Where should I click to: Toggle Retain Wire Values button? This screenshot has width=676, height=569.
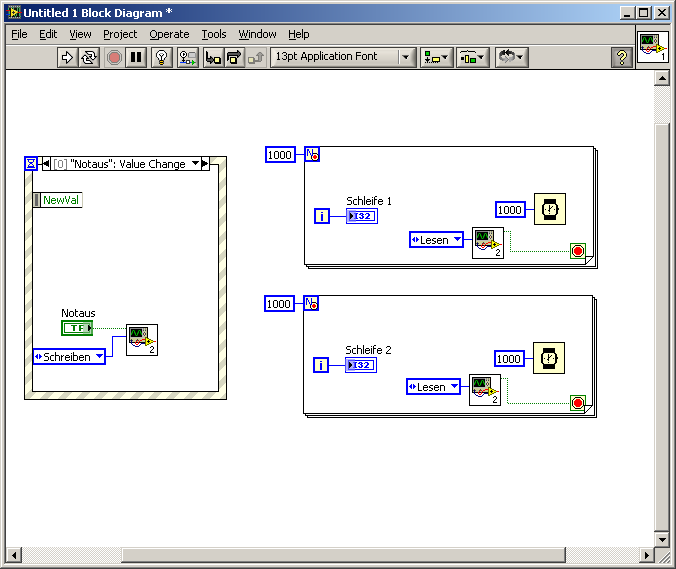click(x=188, y=57)
